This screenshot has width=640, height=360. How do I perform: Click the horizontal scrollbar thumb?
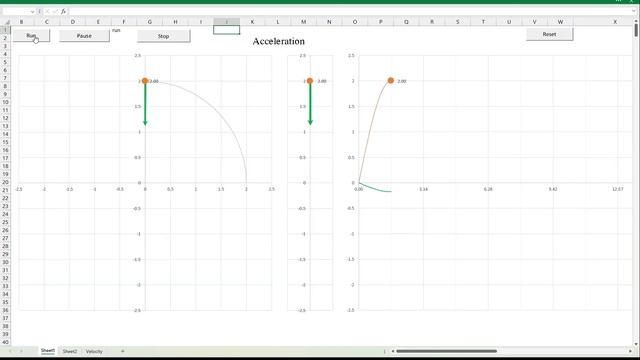pos(447,351)
